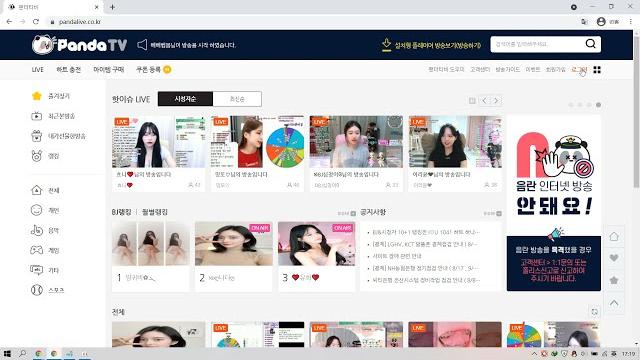Open the 하트 충전 menu item
Image resolution: width=640 pixels, height=360 pixels.
tap(69, 70)
